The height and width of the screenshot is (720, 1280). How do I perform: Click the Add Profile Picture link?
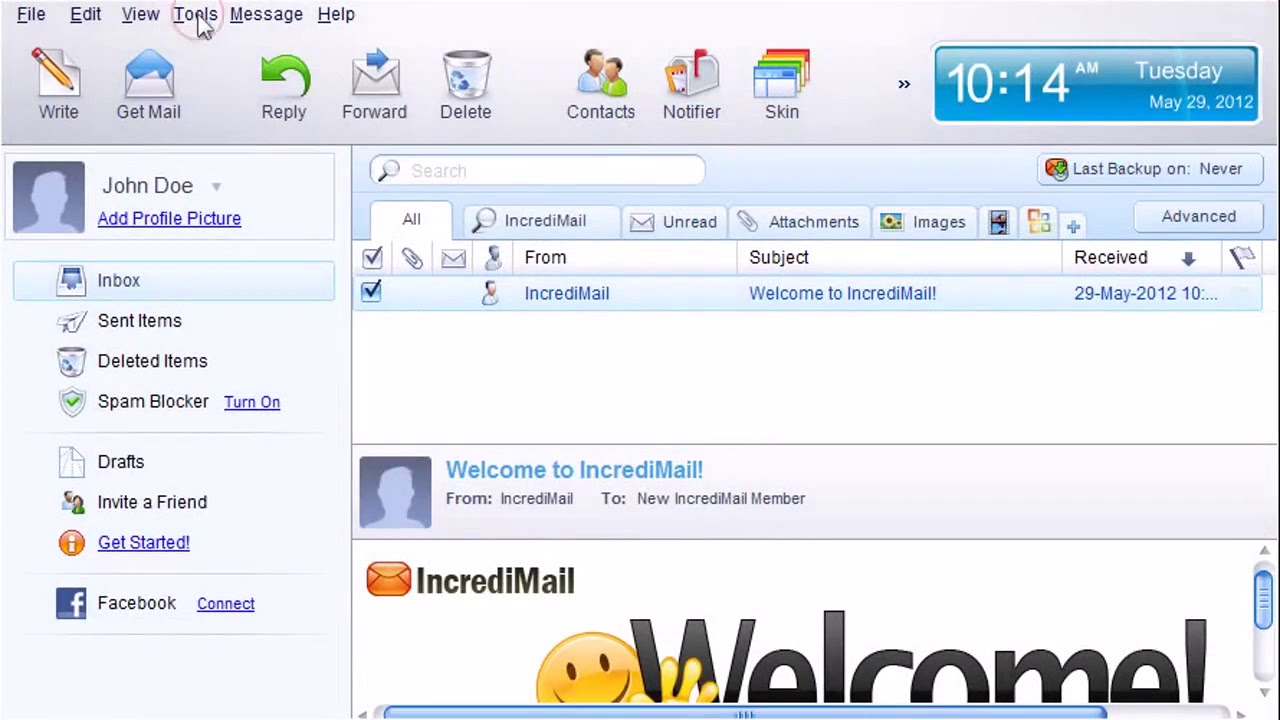[169, 218]
